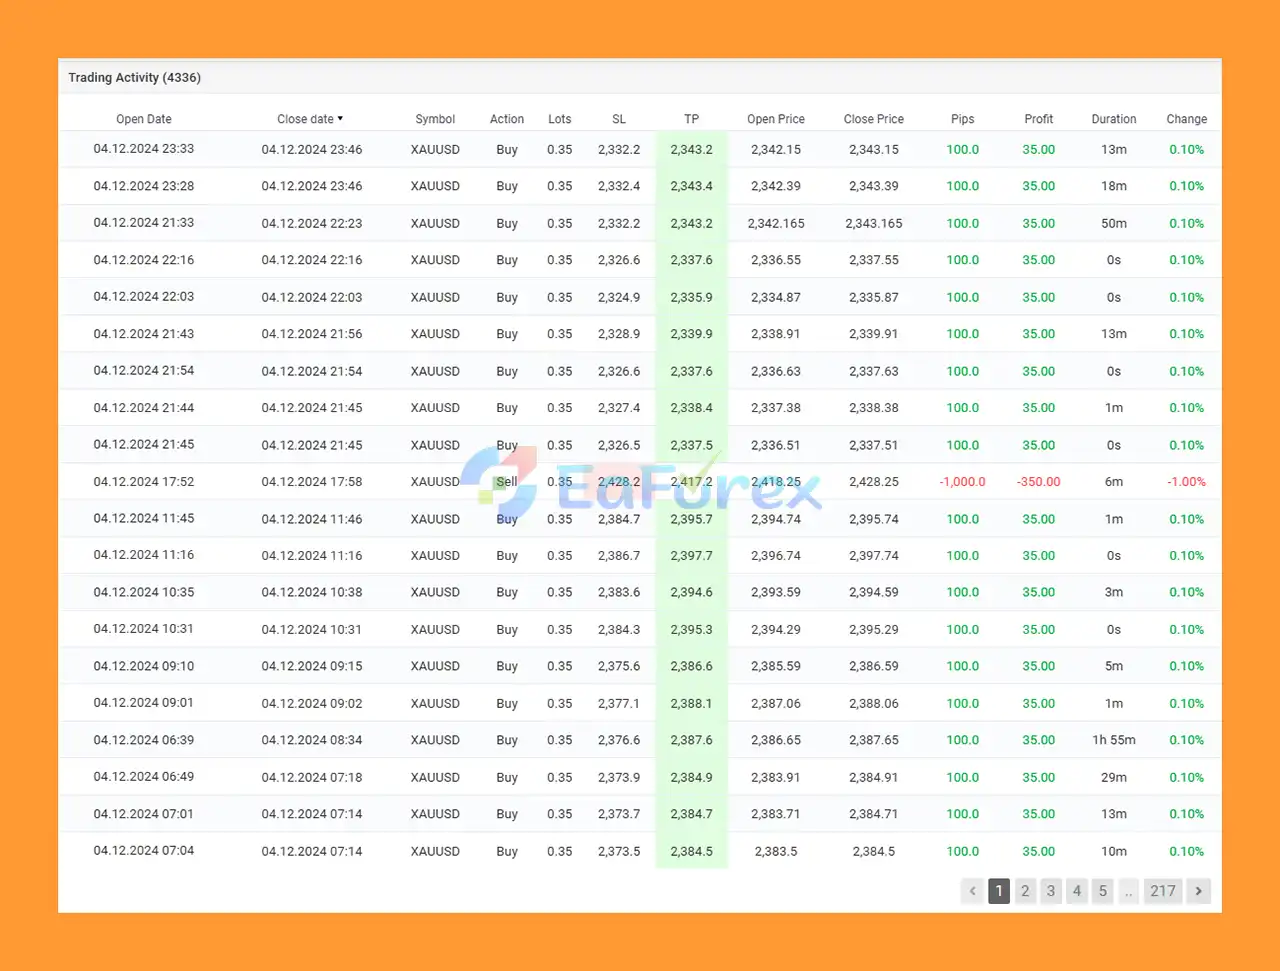1280x971 pixels.
Task: Sort by Open Price column header
Action: point(776,119)
